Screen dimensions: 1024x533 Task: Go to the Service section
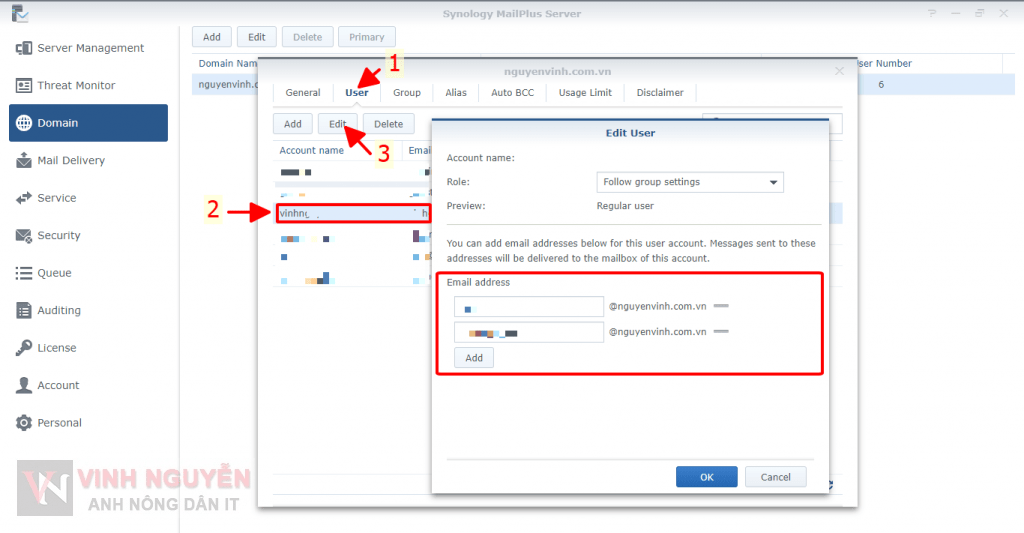pyautogui.click(x=56, y=198)
